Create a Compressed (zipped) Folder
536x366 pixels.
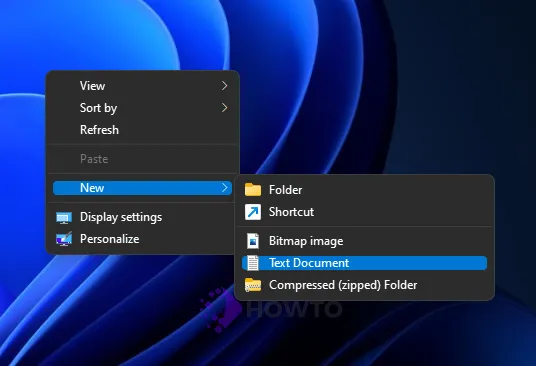click(364, 285)
